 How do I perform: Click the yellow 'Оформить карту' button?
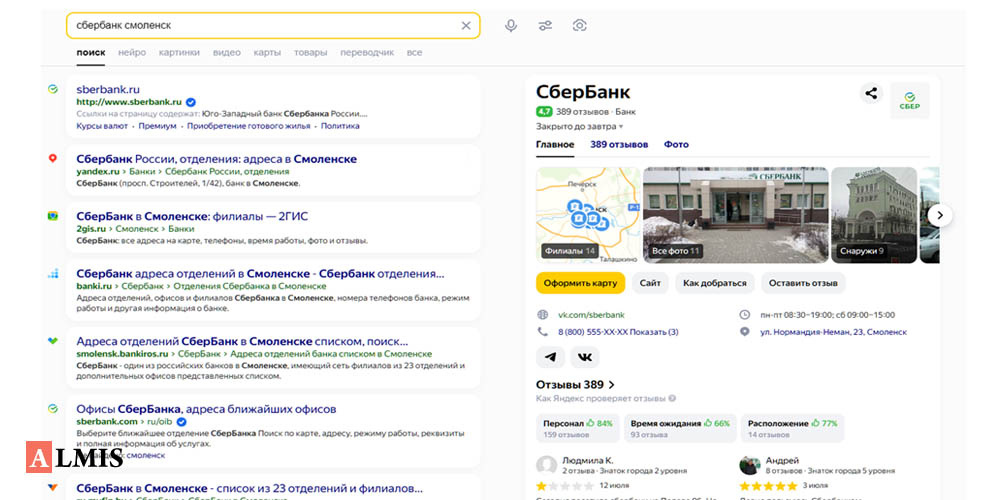[x=580, y=283]
